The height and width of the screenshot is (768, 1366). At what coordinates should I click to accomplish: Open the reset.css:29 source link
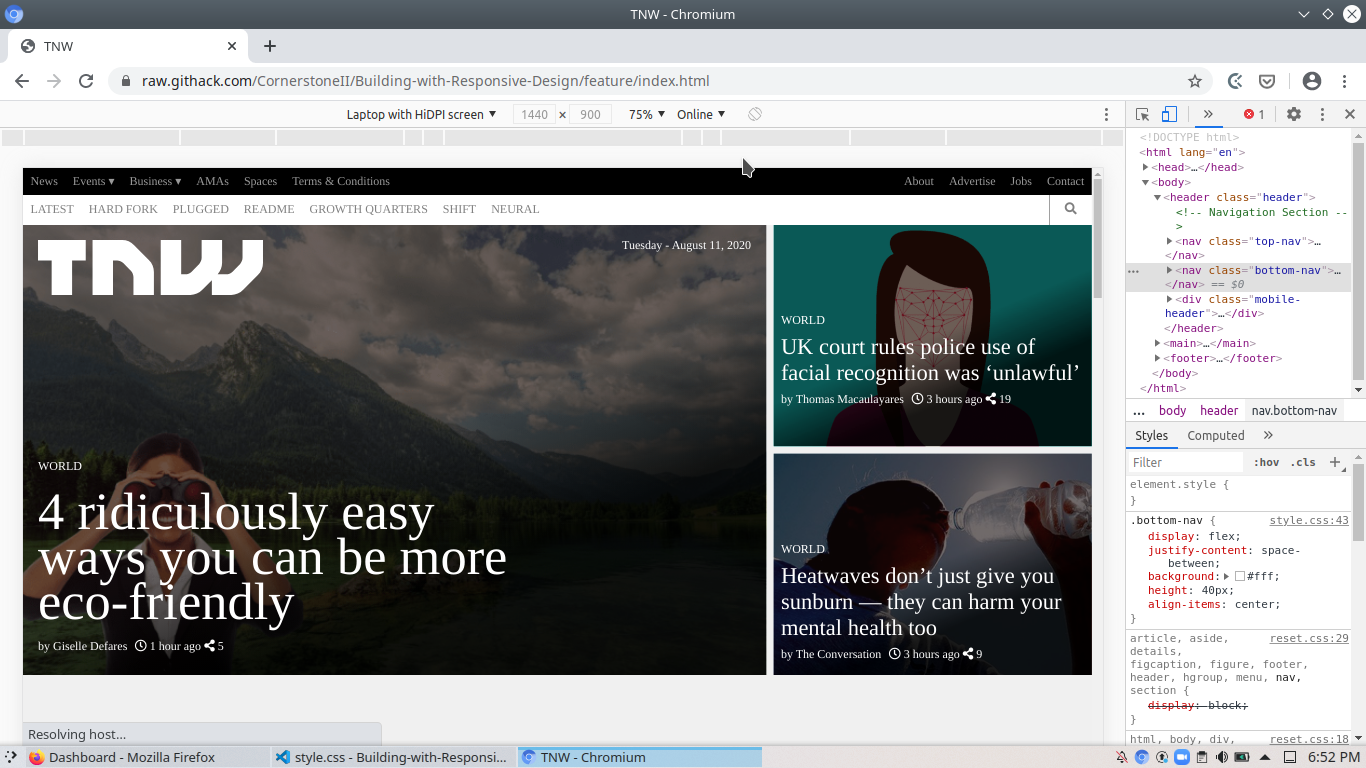click(x=1309, y=638)
